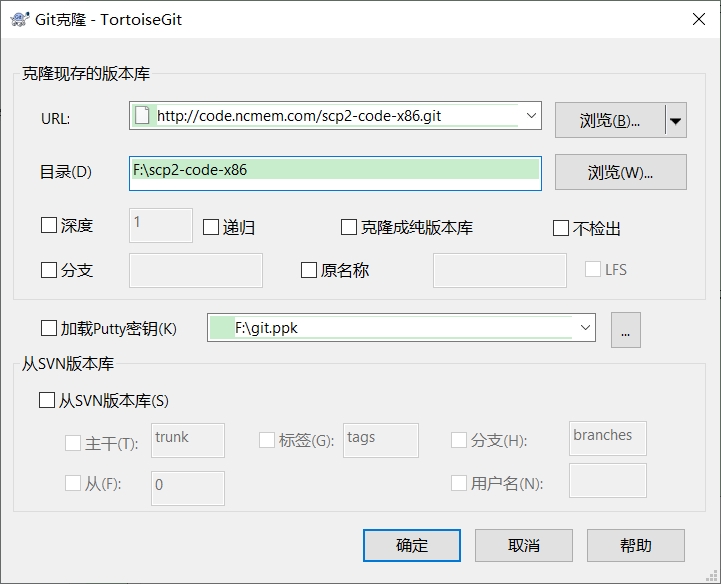Toggle the 递归 (recursive) checkbox

[211, 227]
